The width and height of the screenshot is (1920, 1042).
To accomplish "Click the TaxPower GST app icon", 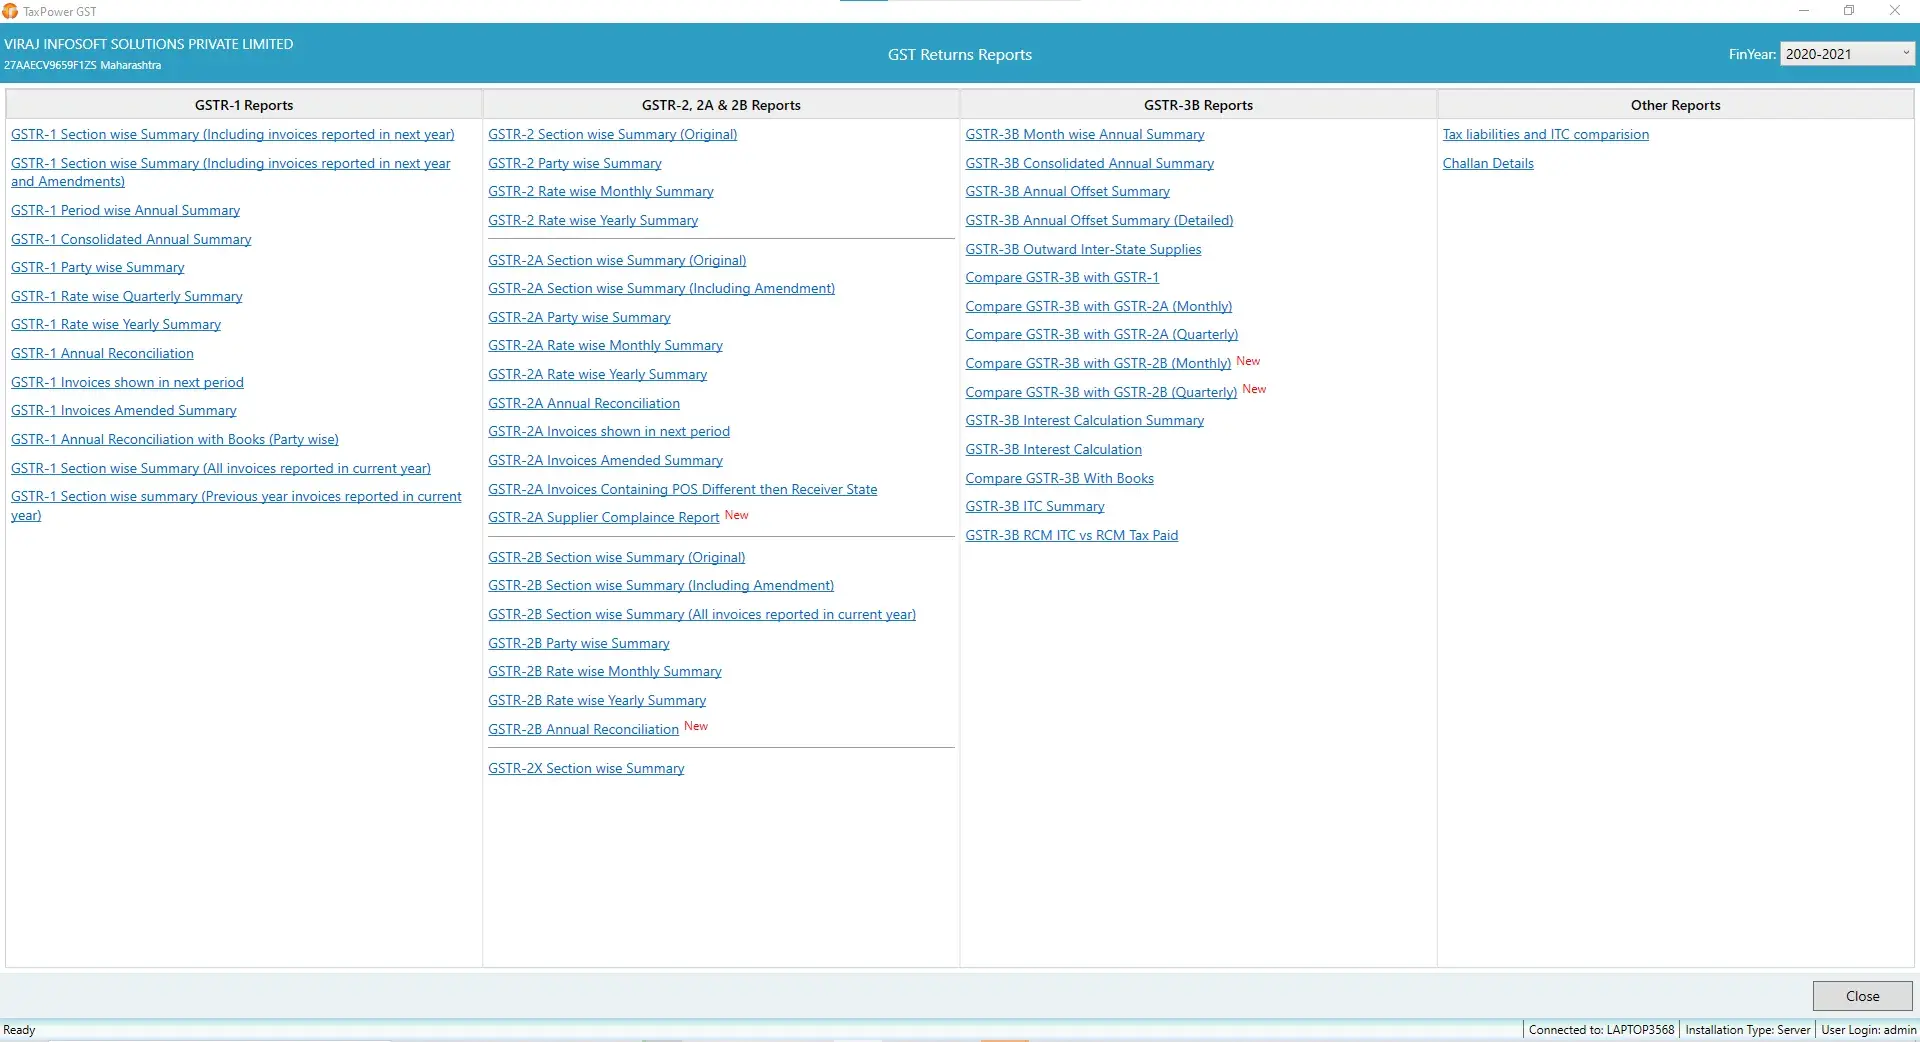I will (x=10, y=11).
